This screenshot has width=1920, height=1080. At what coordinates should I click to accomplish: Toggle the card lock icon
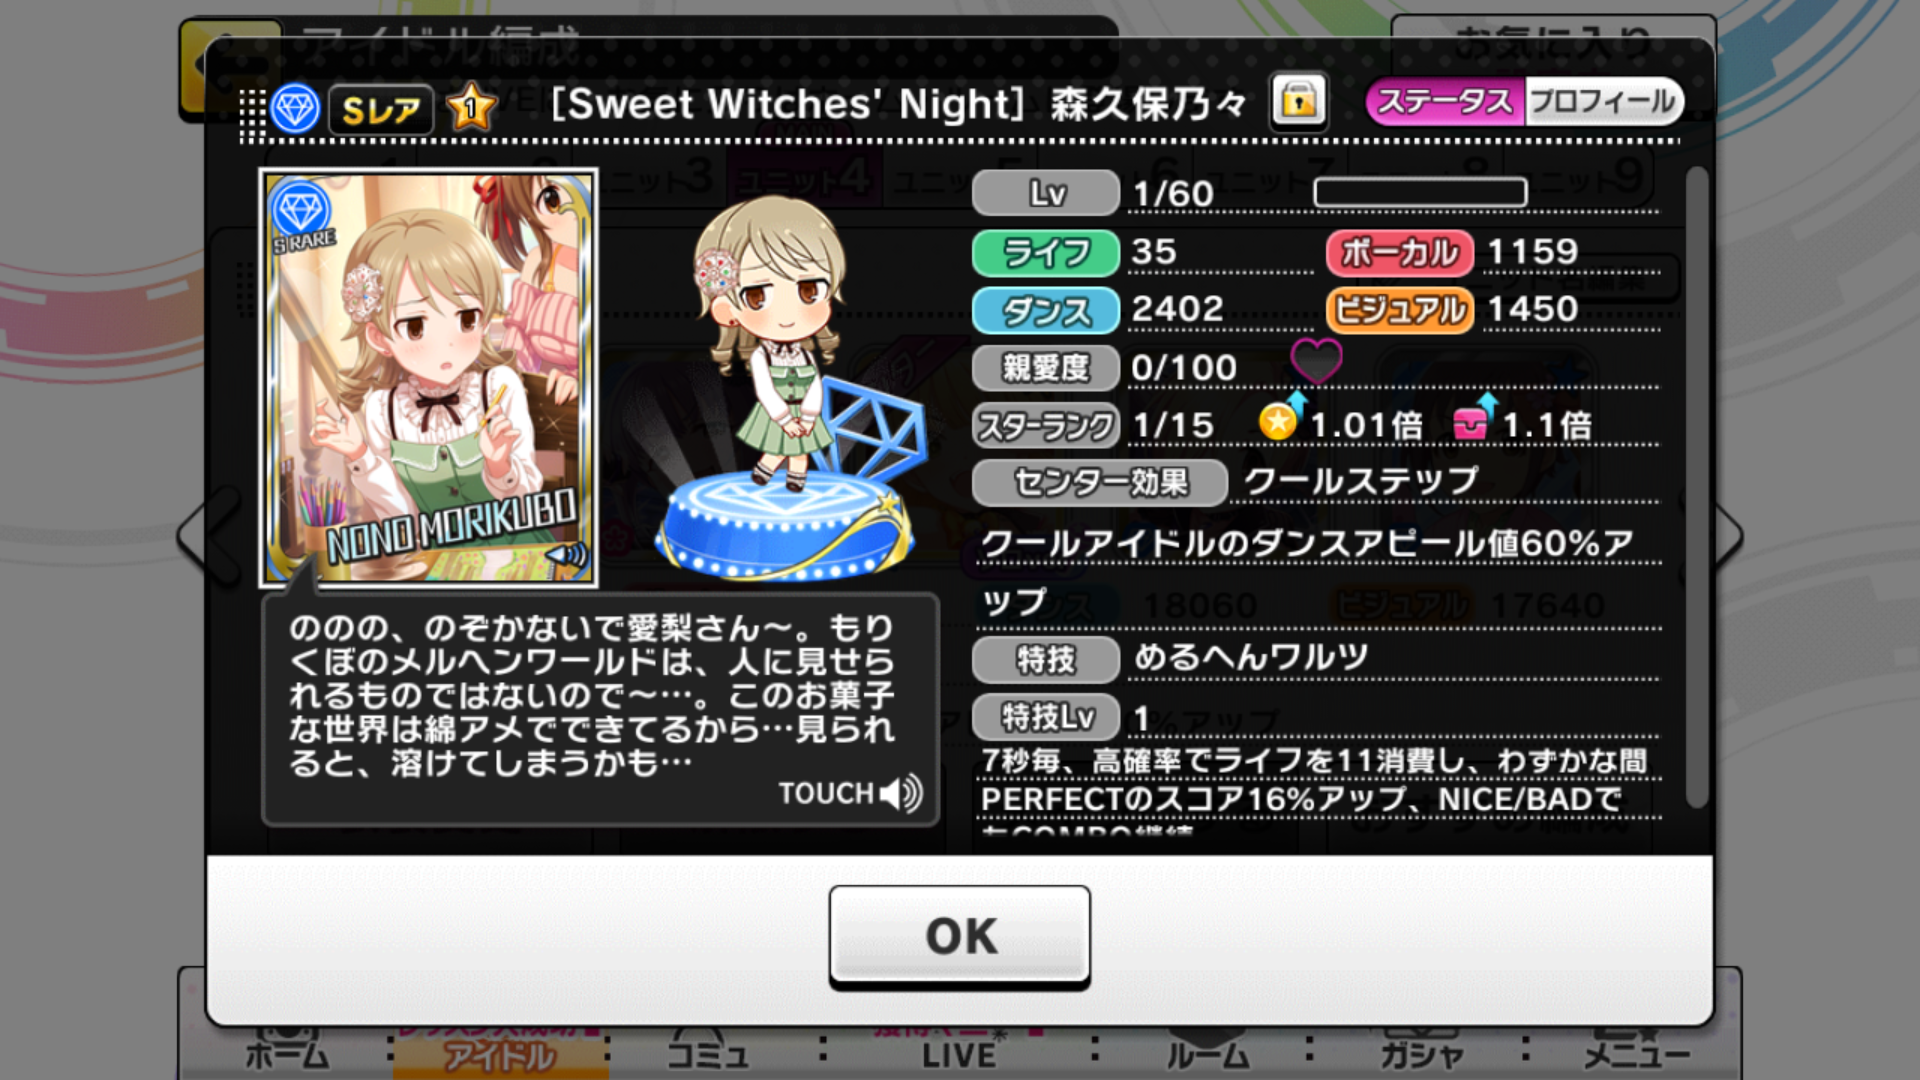coord(1299,101)
